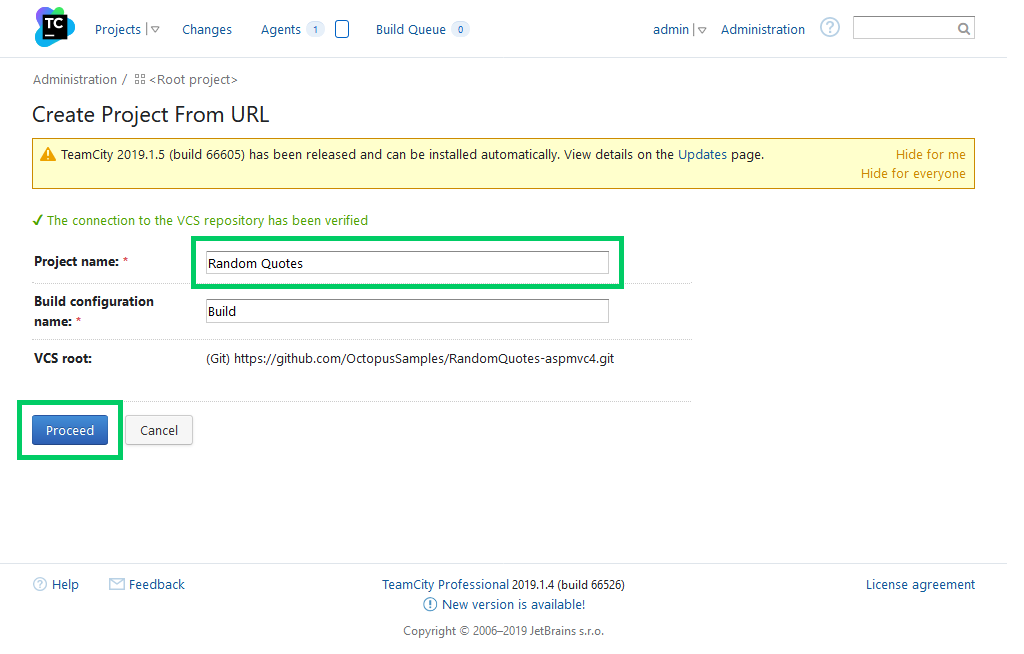Open TeamCity Professional link in footer
The height and width of the screenshot is (654, 1024).
point(445,584)
